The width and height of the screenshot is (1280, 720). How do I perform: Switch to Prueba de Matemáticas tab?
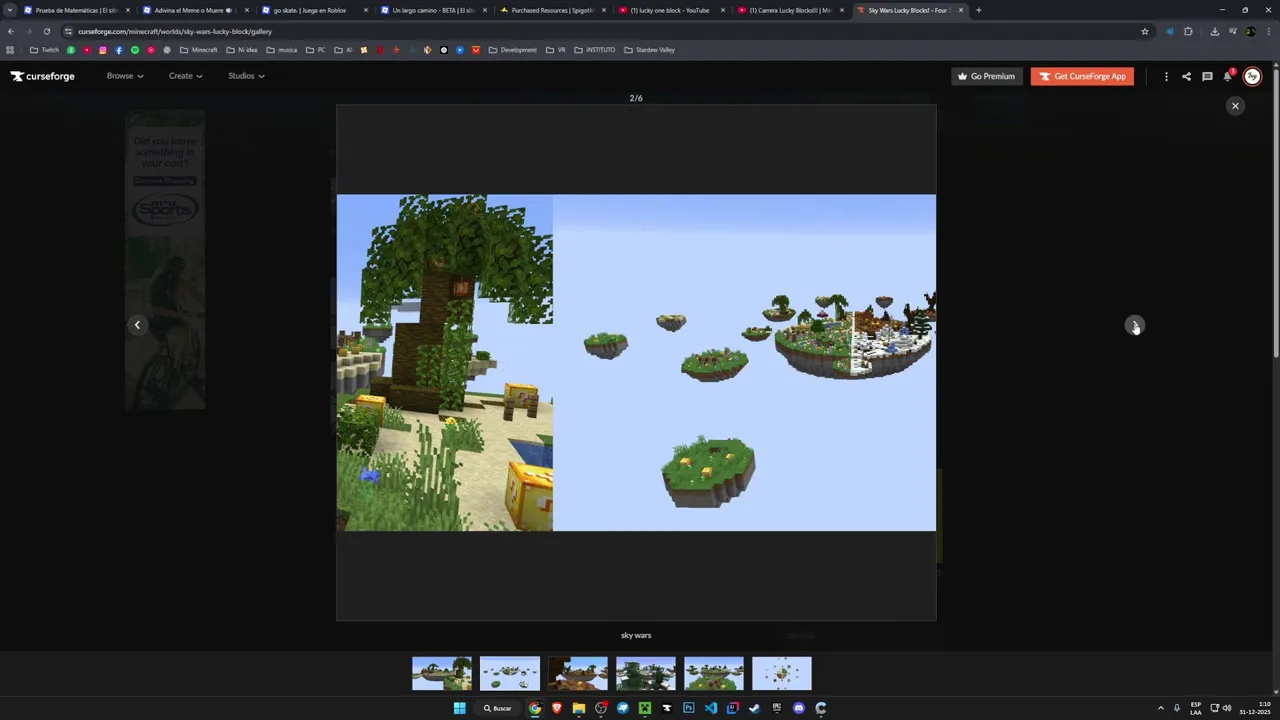(77, 10)
